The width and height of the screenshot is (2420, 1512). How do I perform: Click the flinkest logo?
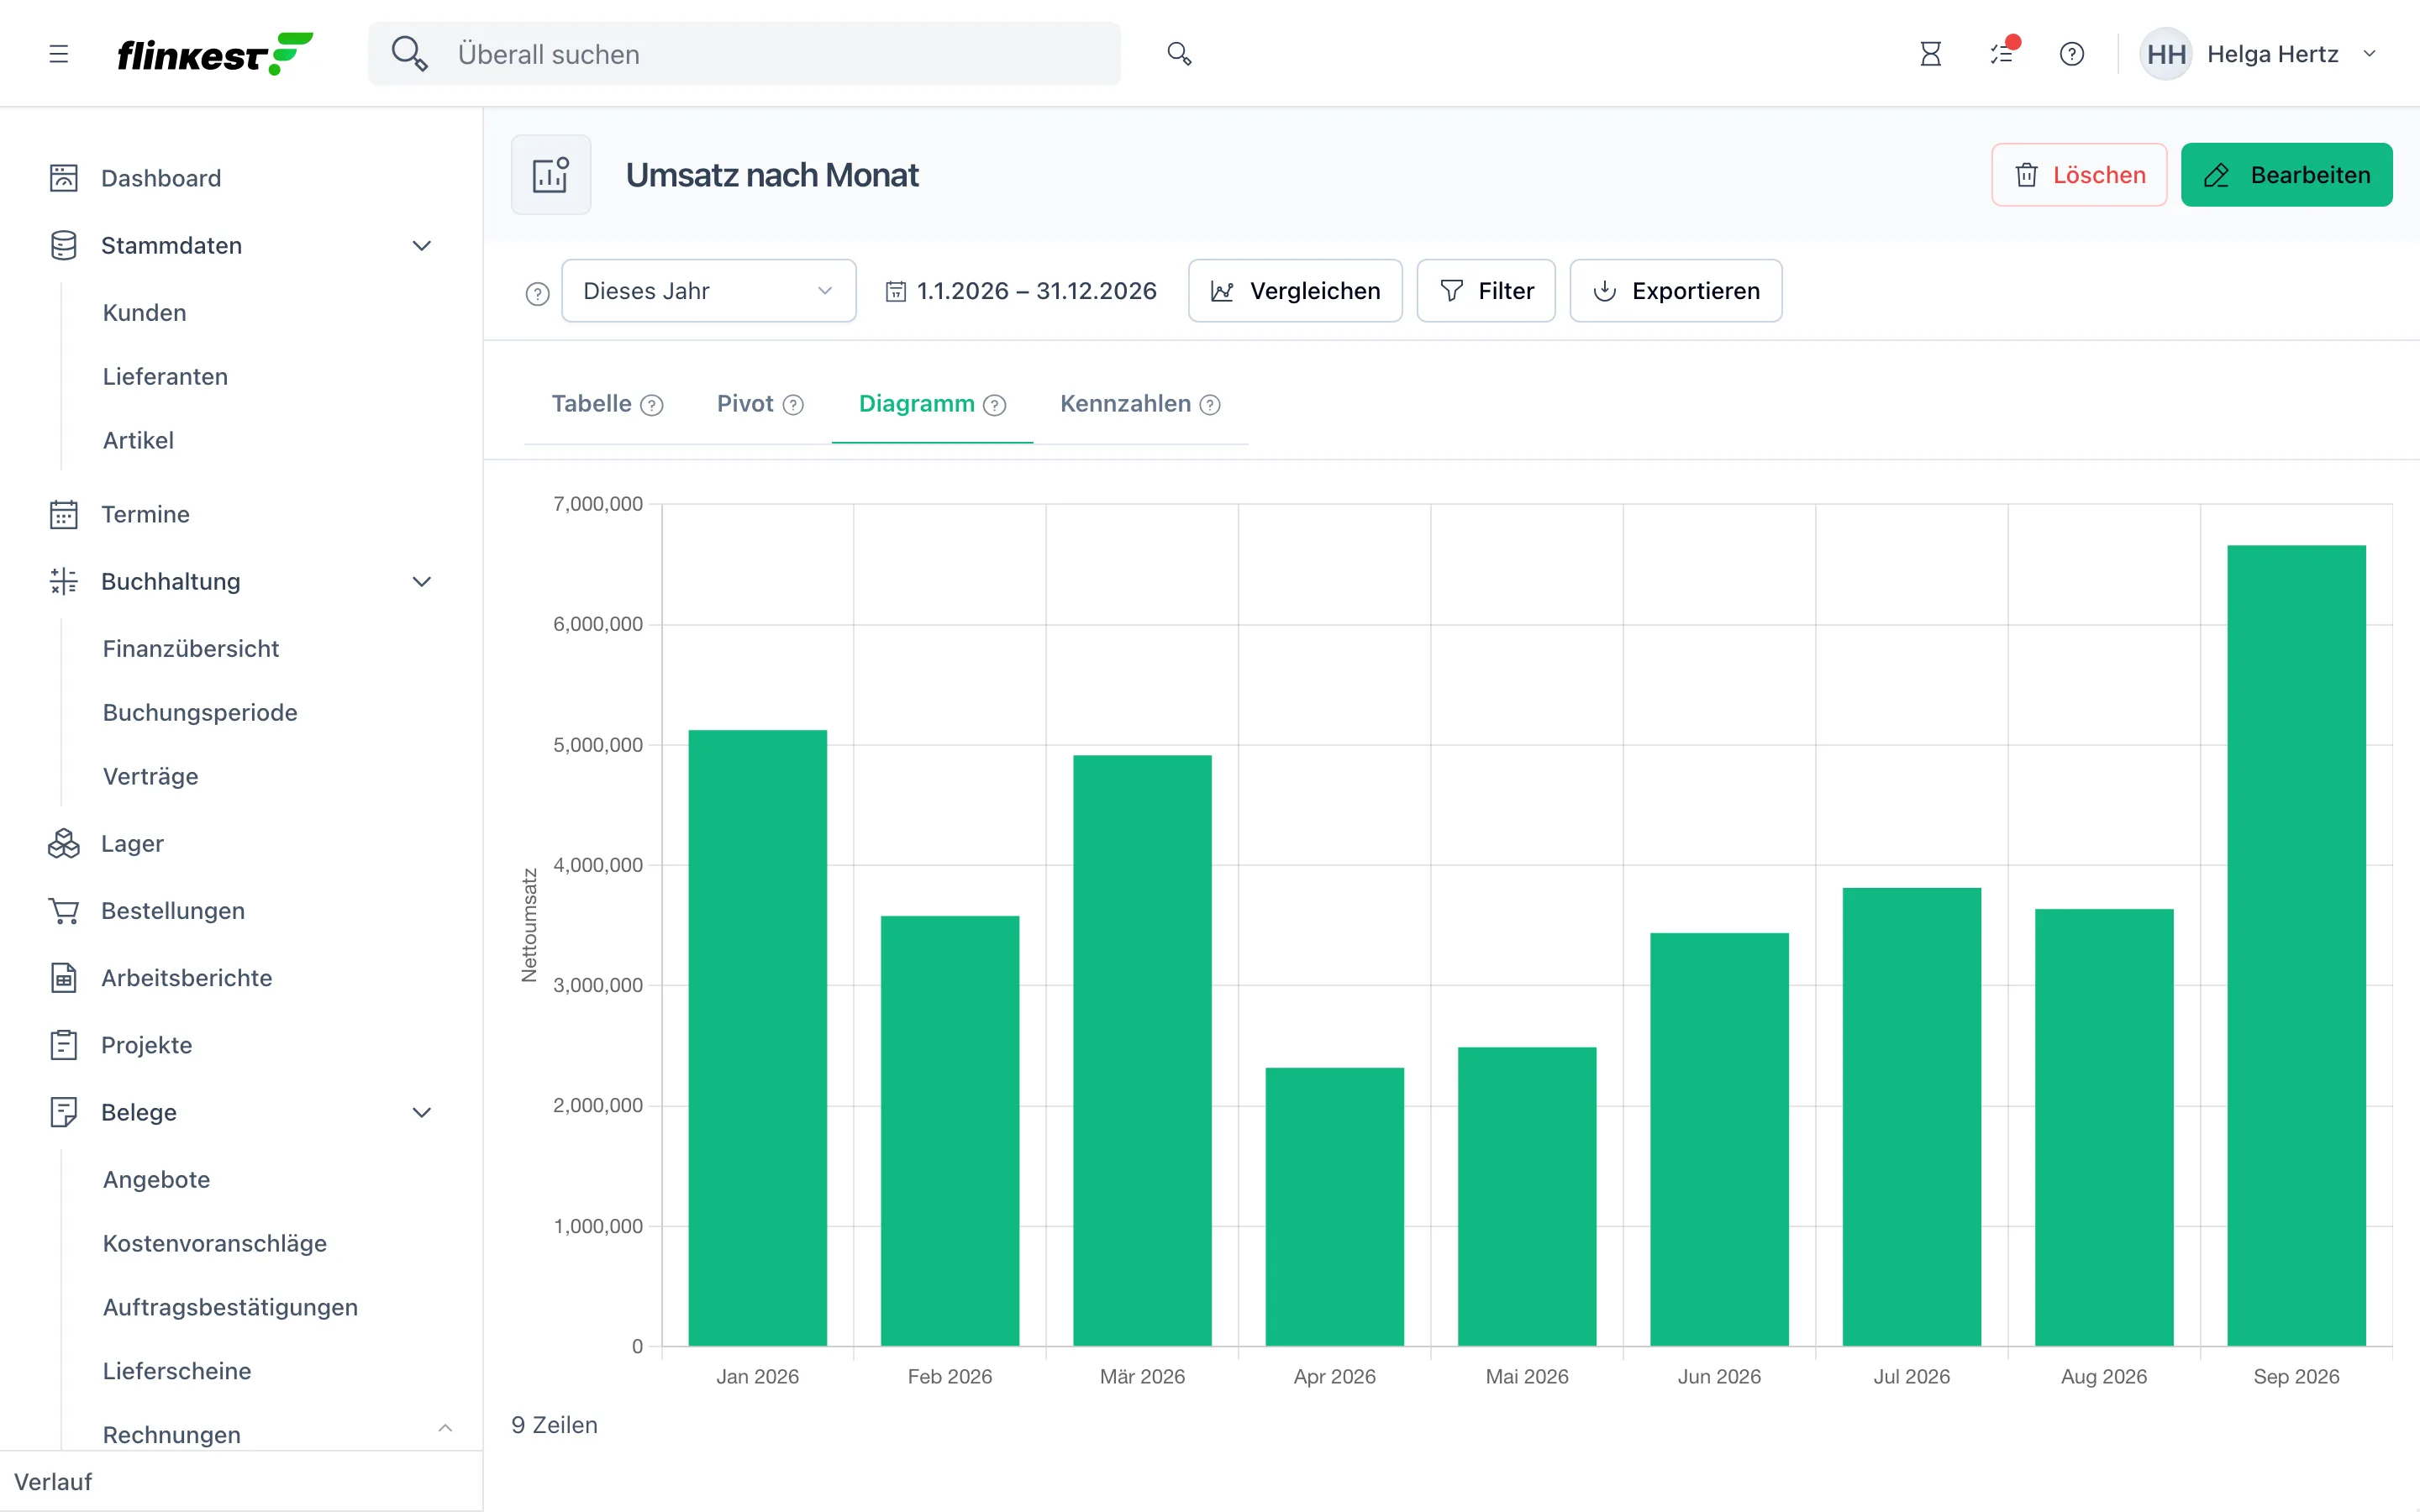coord(215,54)
